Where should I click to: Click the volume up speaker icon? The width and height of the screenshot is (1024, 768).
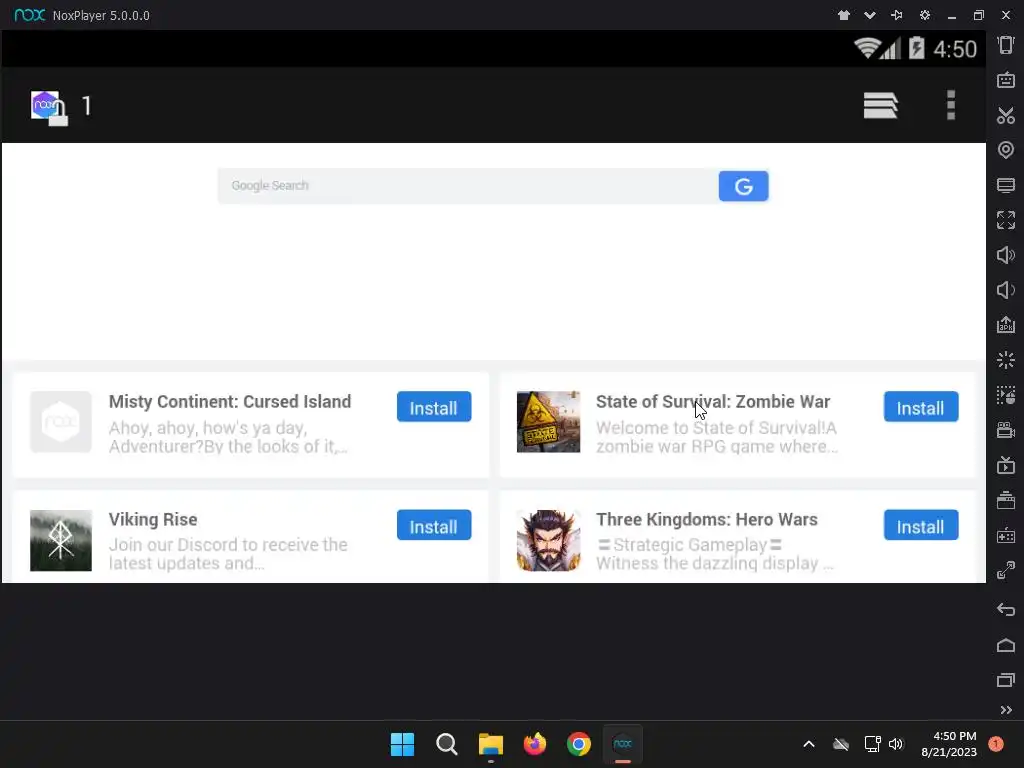coord(1006,255)
